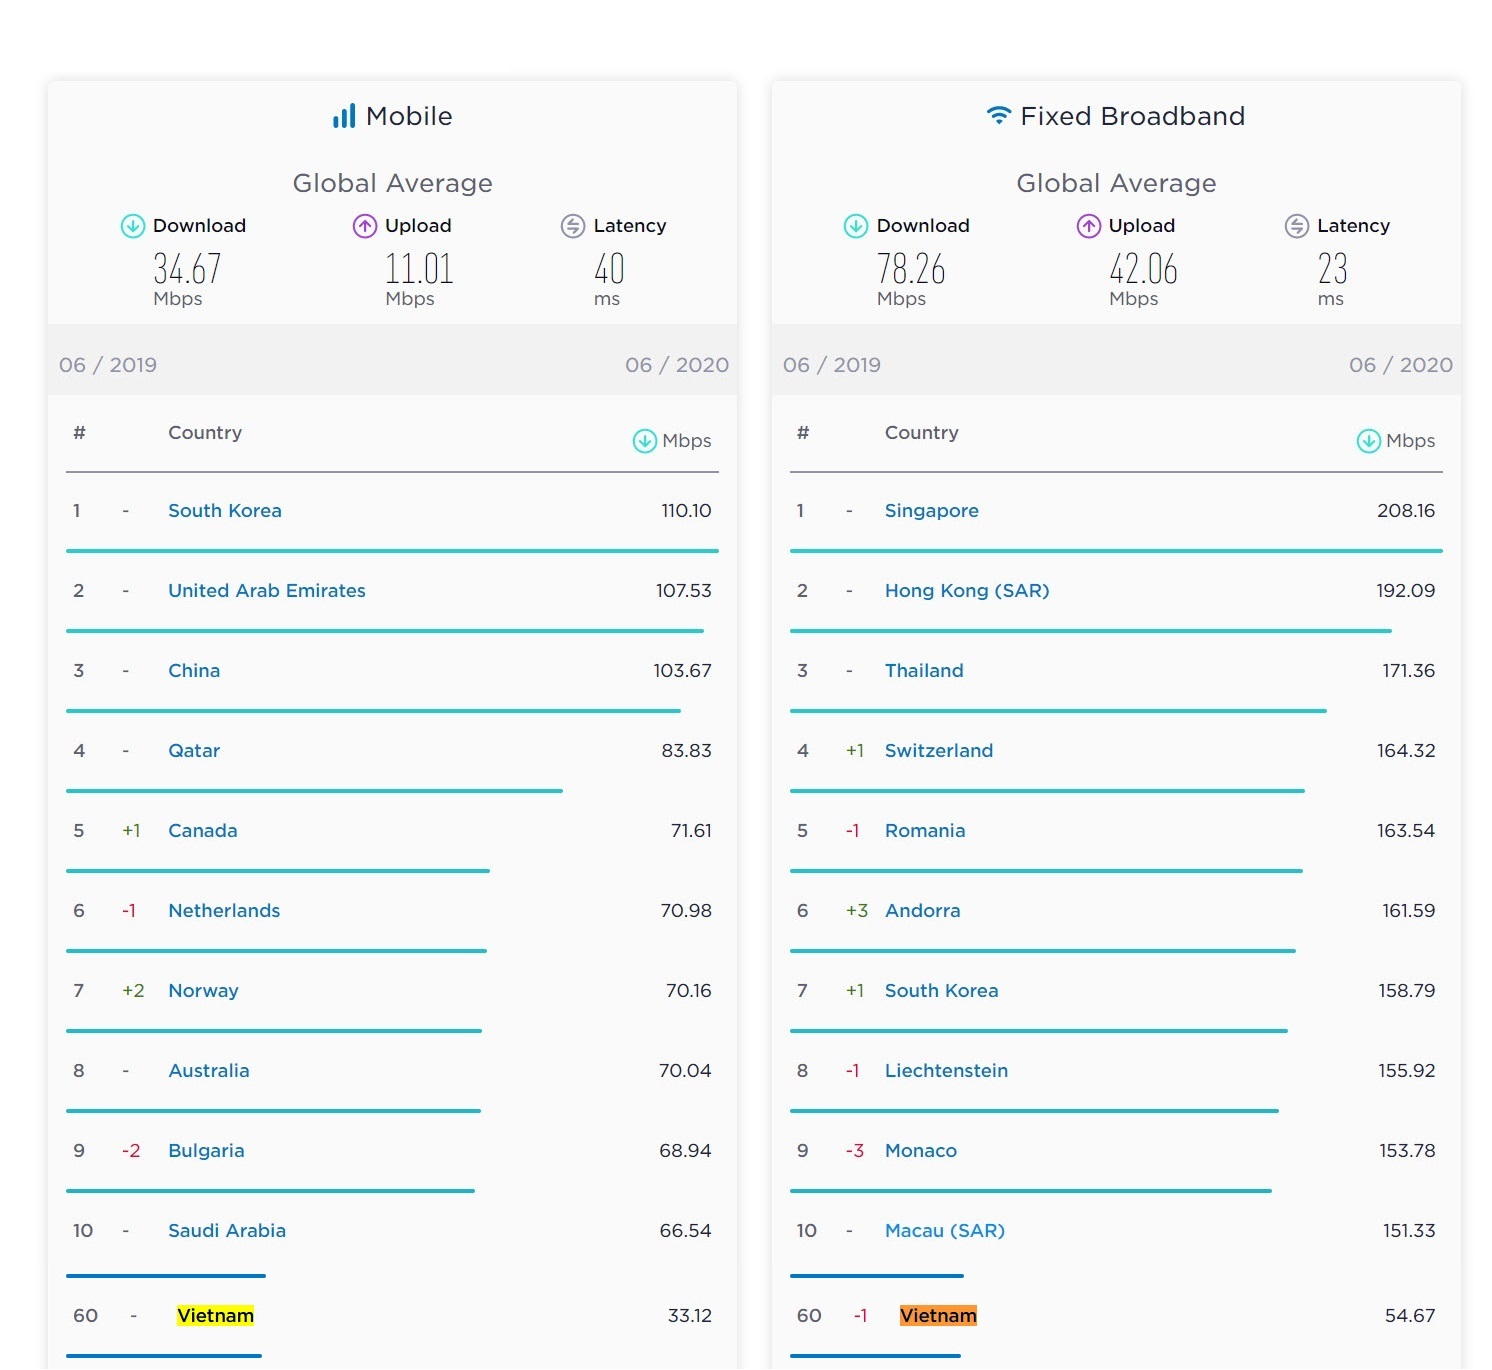Click Mobile Download arrow icon
Screen dimensions: 1492x1370
point(133,226)
